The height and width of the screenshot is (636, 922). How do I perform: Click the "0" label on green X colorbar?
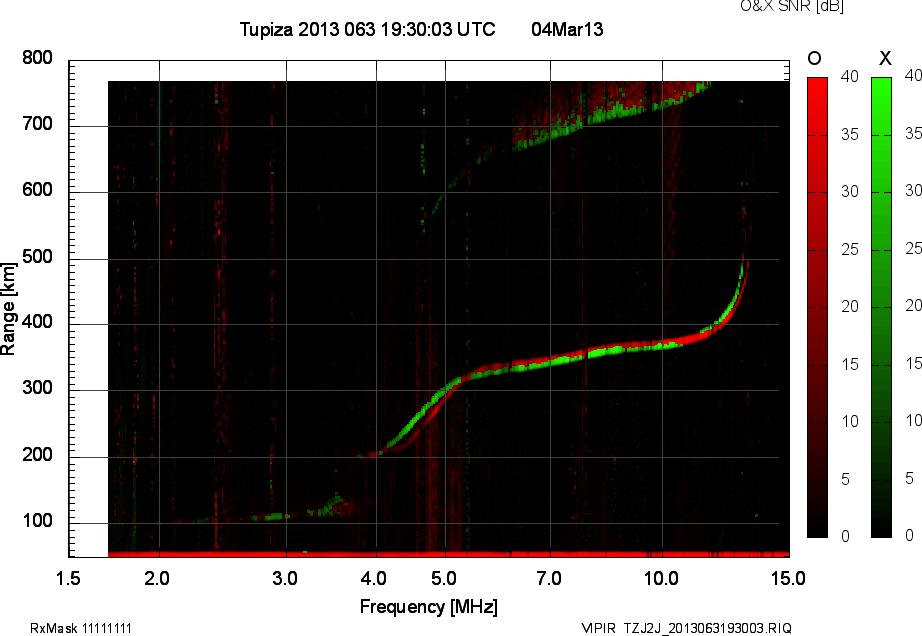pos(909,535)
